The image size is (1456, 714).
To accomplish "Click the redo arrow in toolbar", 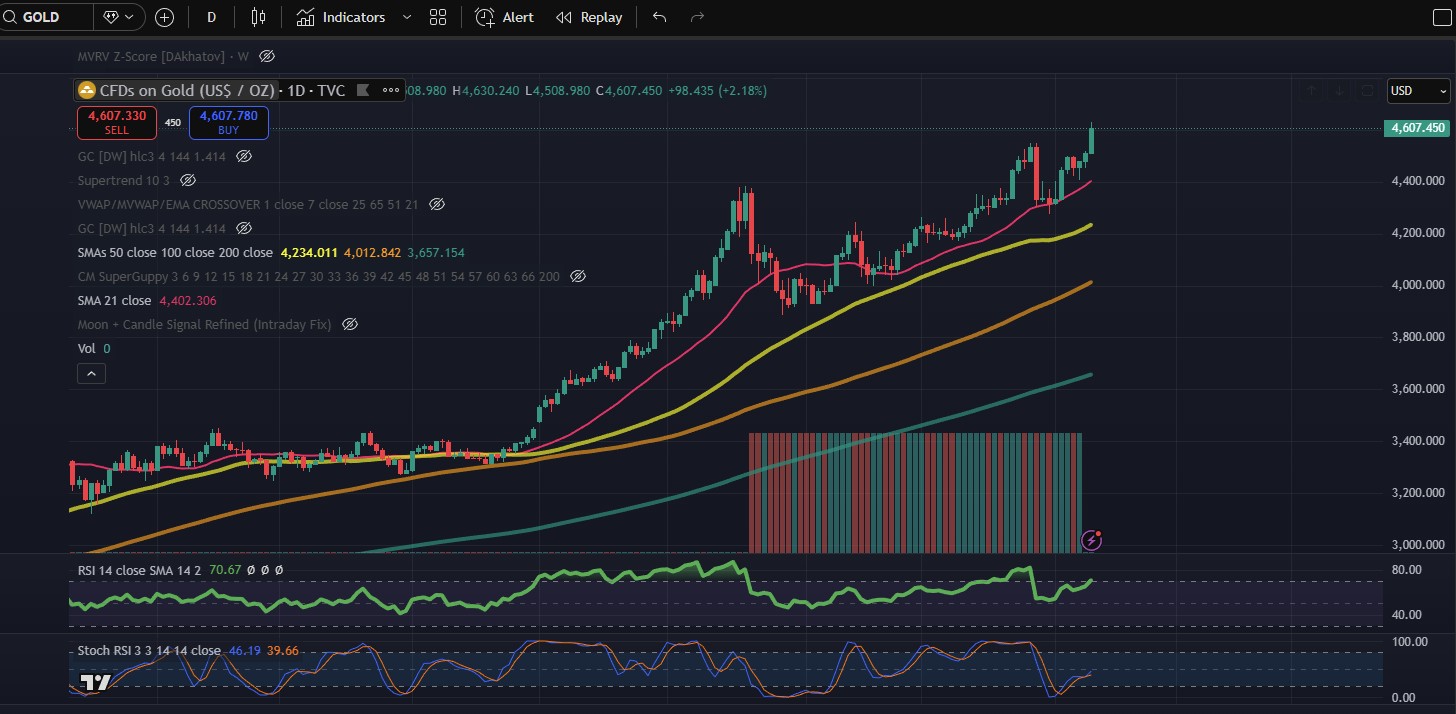I will [x=698, y=17].
